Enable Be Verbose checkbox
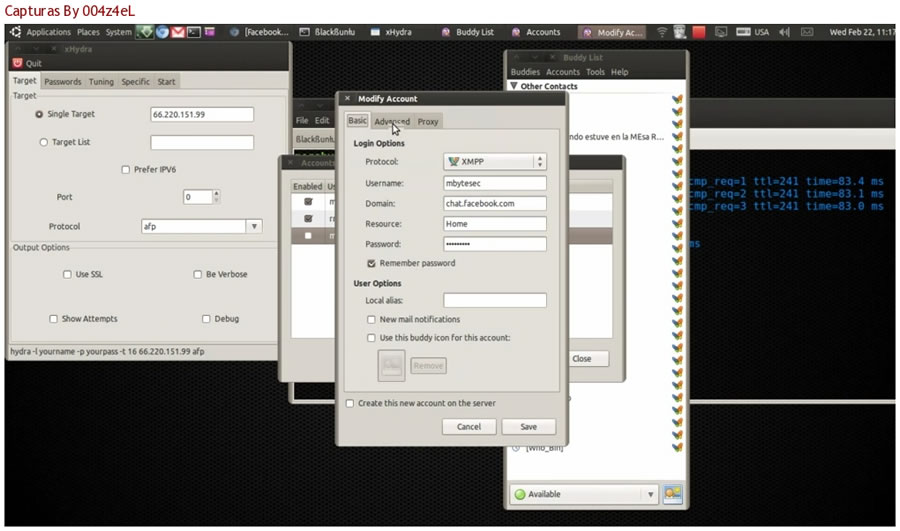Viewport: 900px width, 531px height. point(197,274)
